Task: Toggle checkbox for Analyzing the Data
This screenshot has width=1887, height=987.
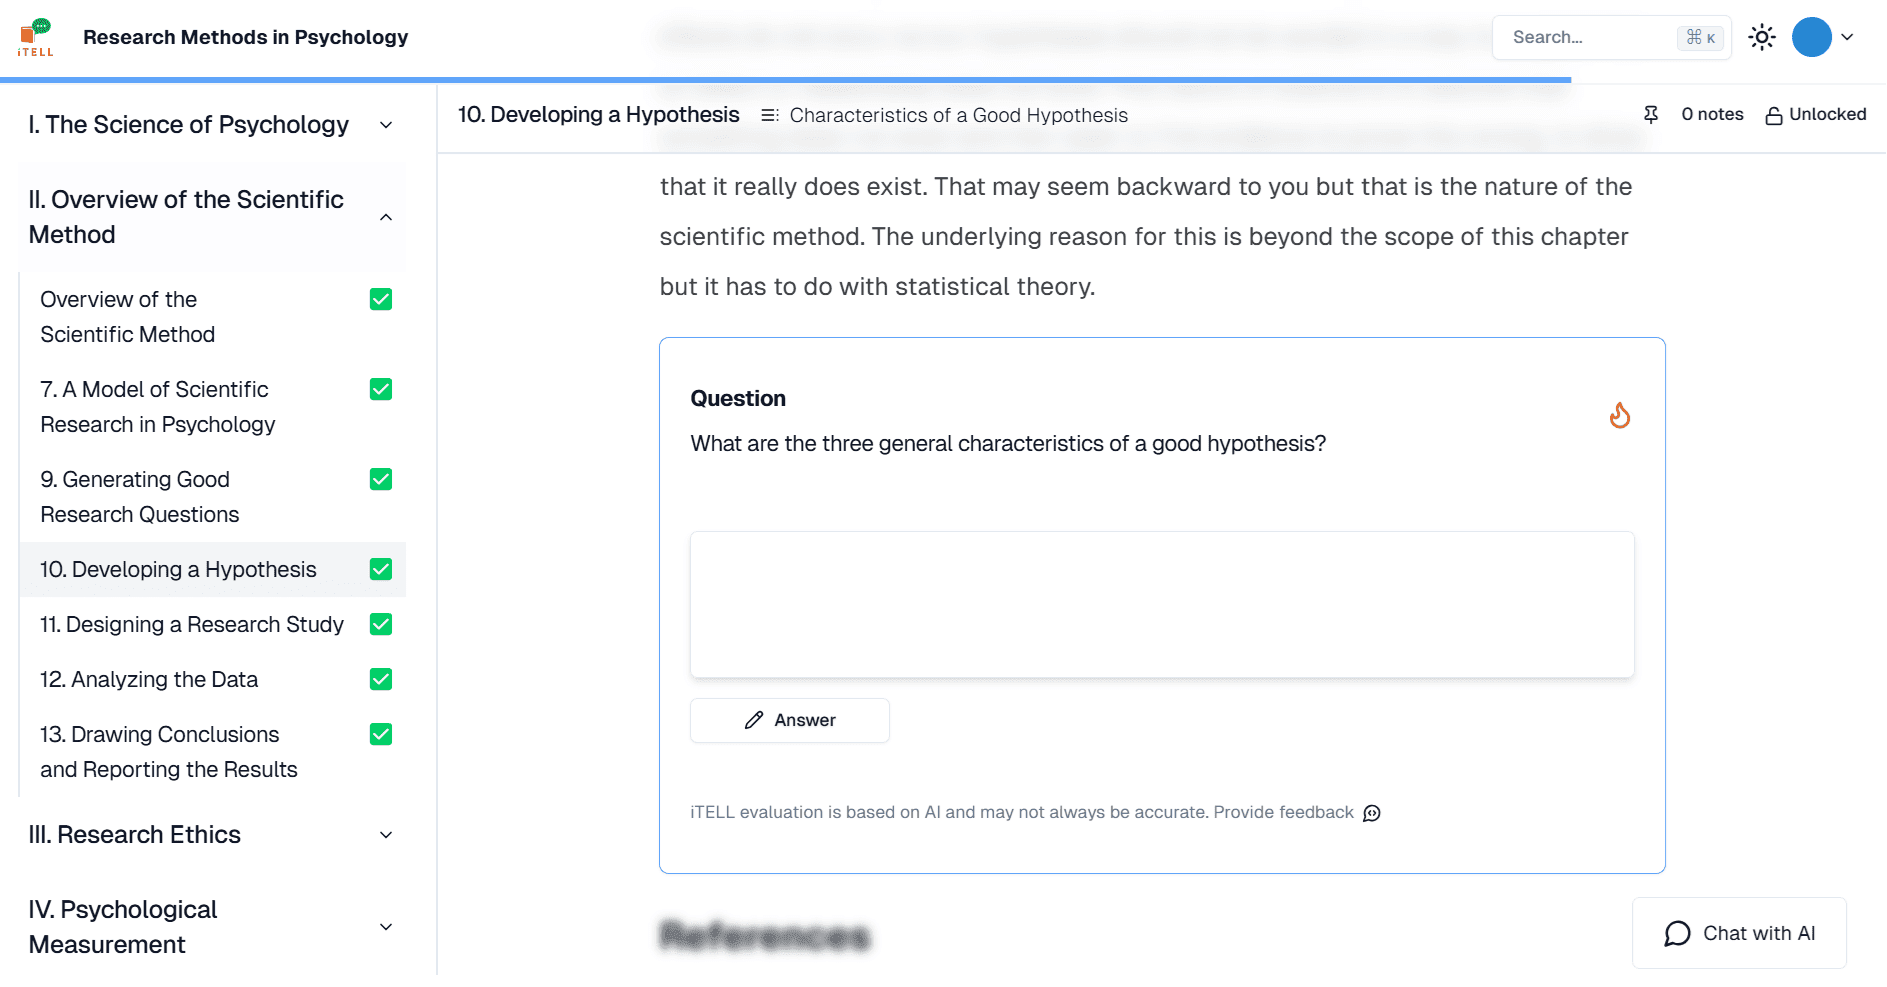Action: 381,680
